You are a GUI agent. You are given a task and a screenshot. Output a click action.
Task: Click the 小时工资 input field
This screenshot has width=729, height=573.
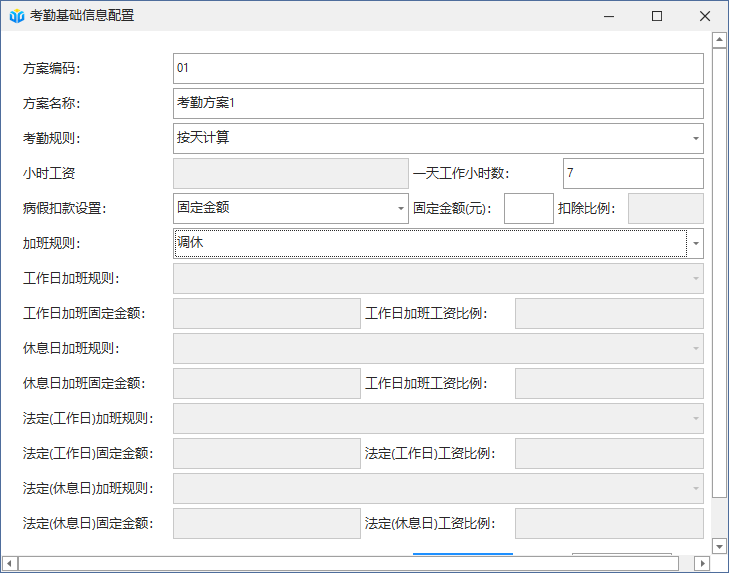[291, 173]
